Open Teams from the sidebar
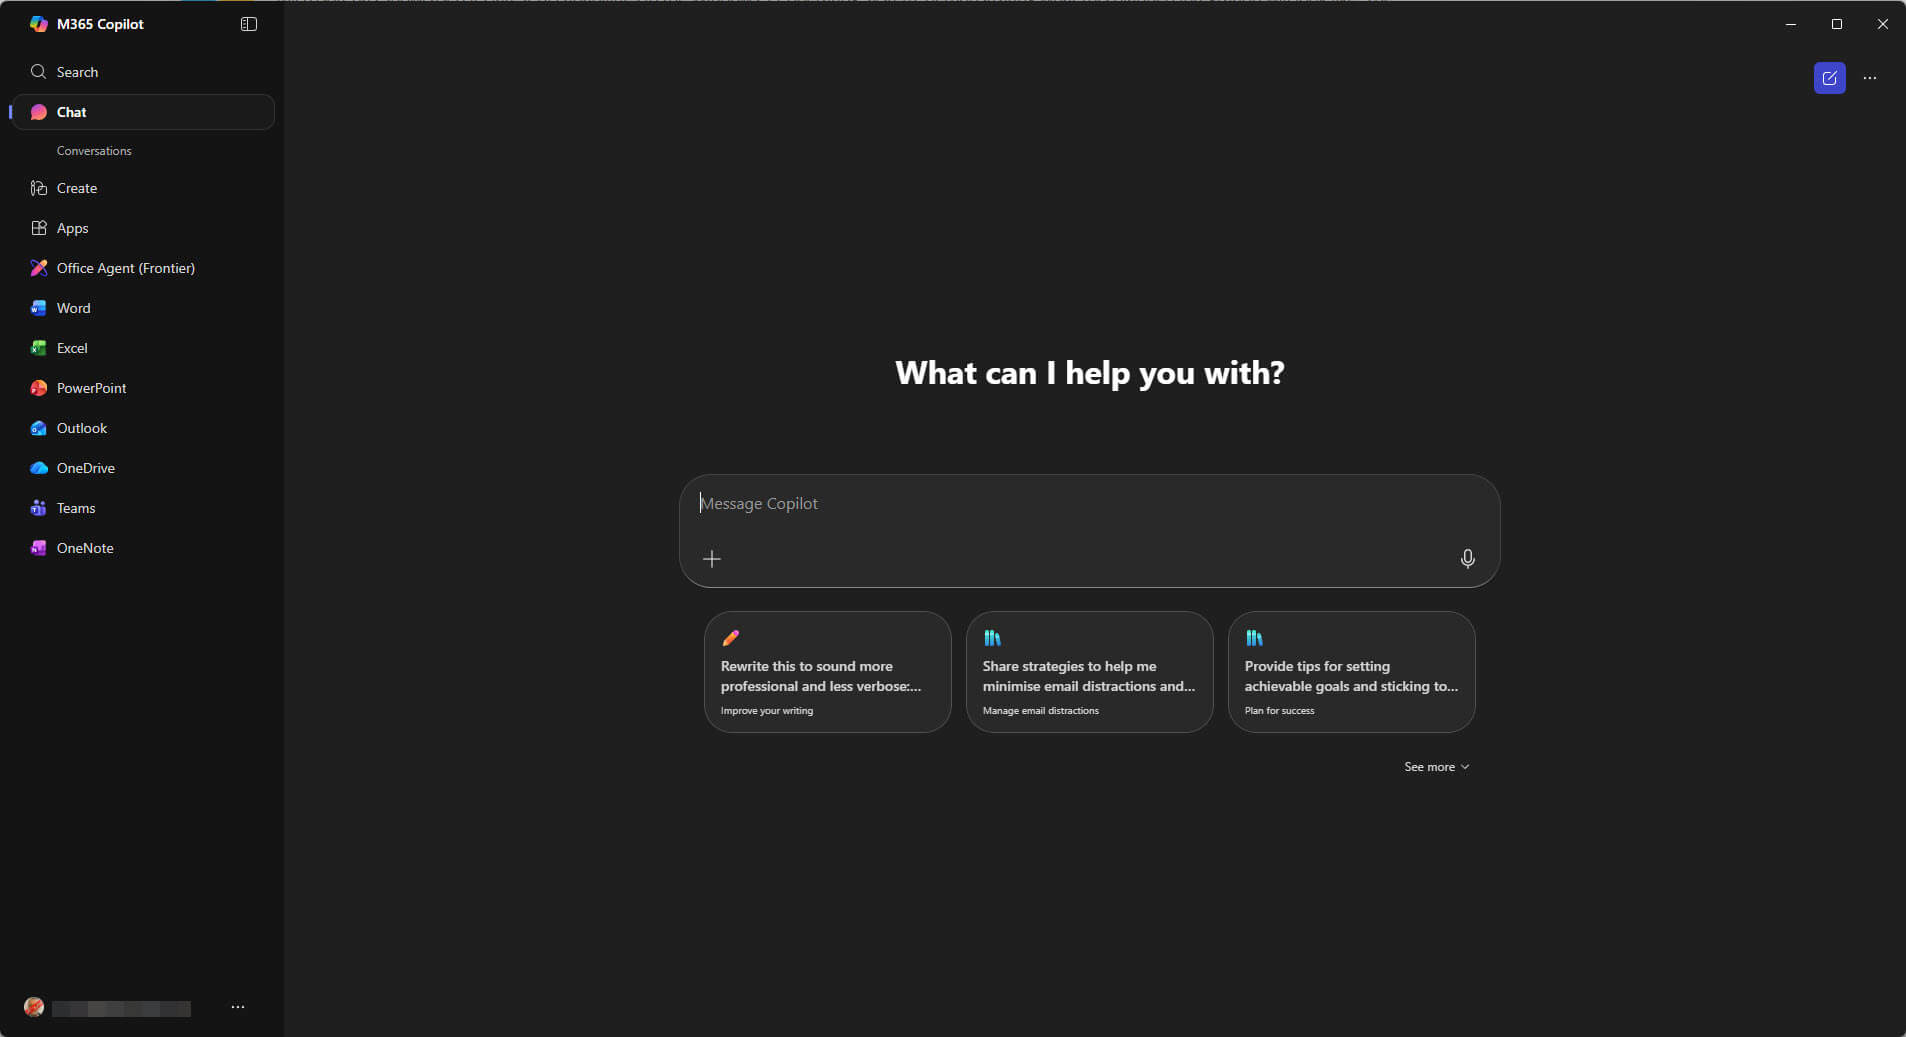Image resolution: width=1906 pixels, height=1037 pixels. point(76,508)
